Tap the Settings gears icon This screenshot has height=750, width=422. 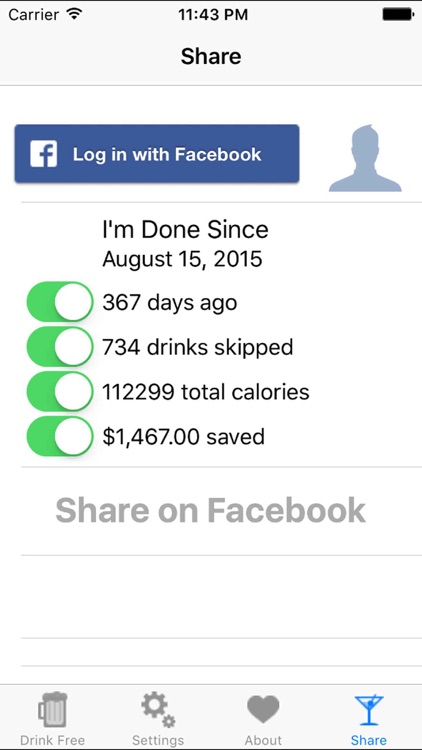coord(158,710)
